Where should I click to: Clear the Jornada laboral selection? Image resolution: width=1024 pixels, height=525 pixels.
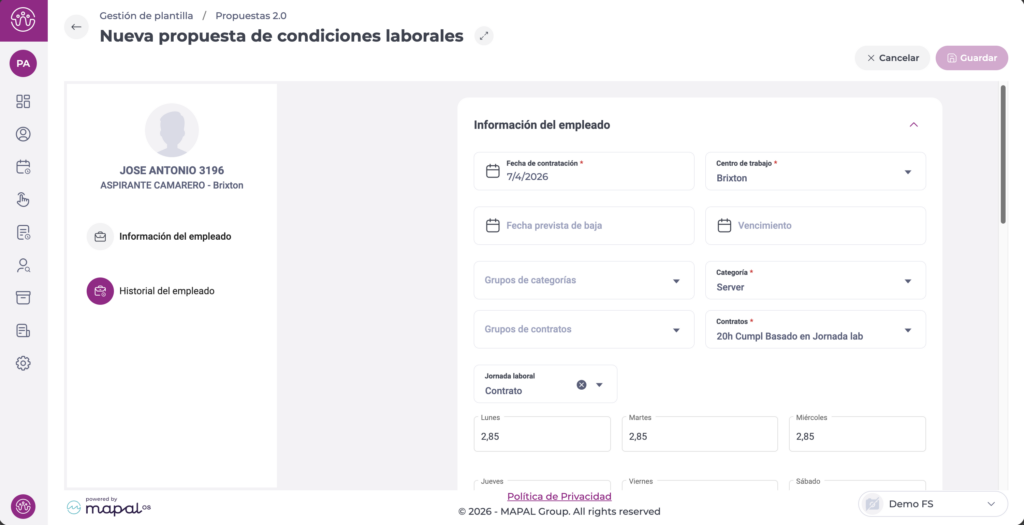click(581, 384)
